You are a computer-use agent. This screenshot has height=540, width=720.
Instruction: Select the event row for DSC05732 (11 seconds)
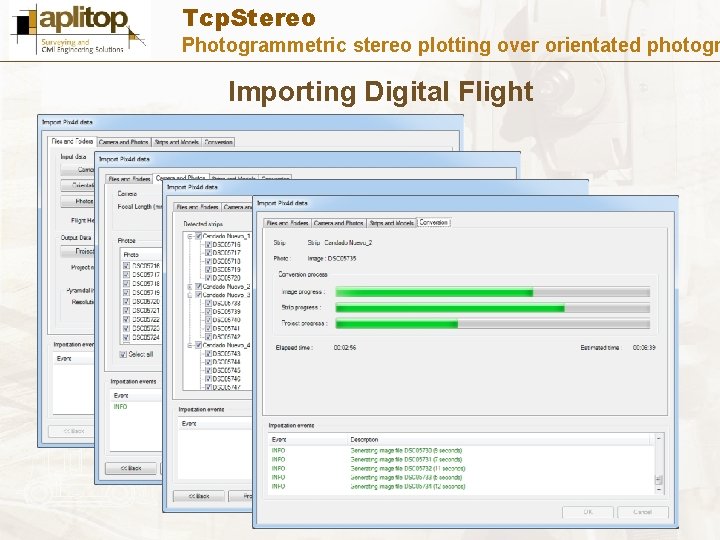(x=461, y=469)
